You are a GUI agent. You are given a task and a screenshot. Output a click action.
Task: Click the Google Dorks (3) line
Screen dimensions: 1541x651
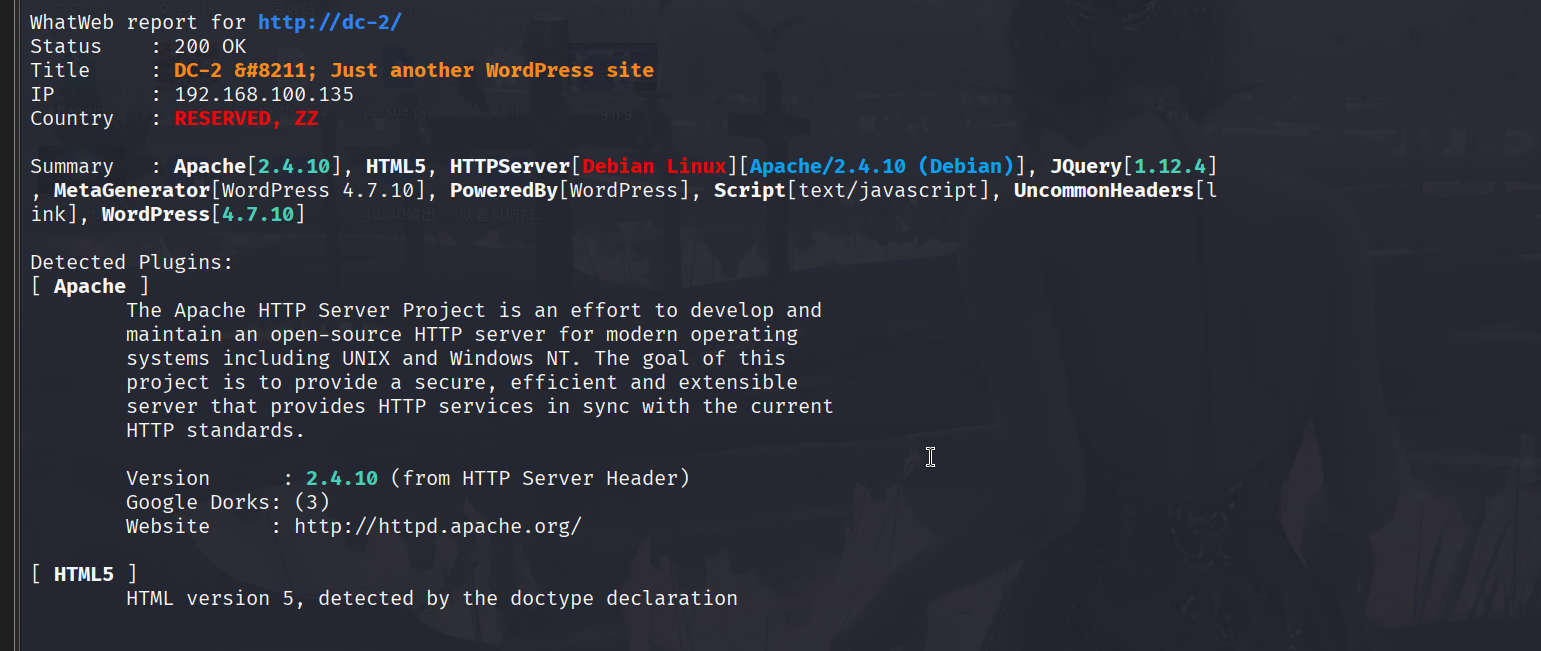228,502
